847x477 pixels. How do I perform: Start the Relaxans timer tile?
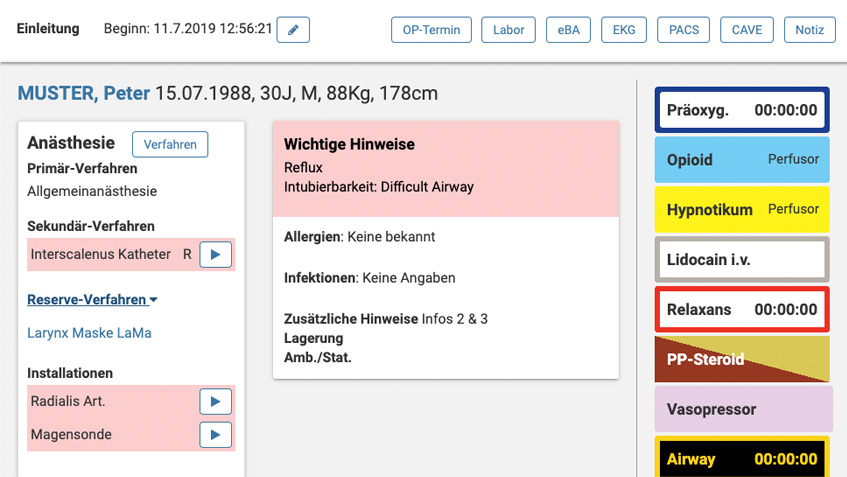point(741,310)
